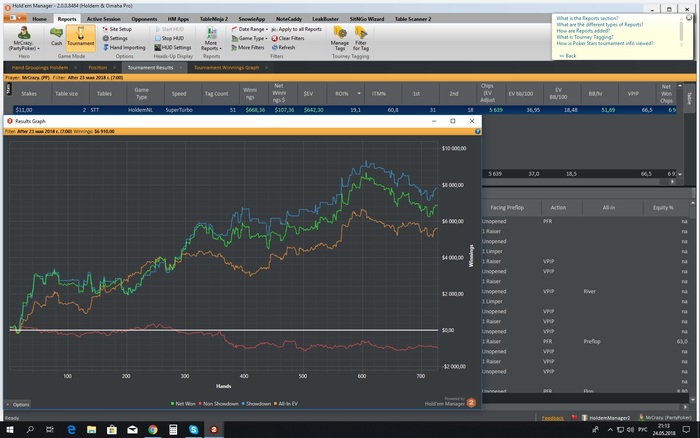
Task: Open Manage Tags
Action: (x=340, y=38)
